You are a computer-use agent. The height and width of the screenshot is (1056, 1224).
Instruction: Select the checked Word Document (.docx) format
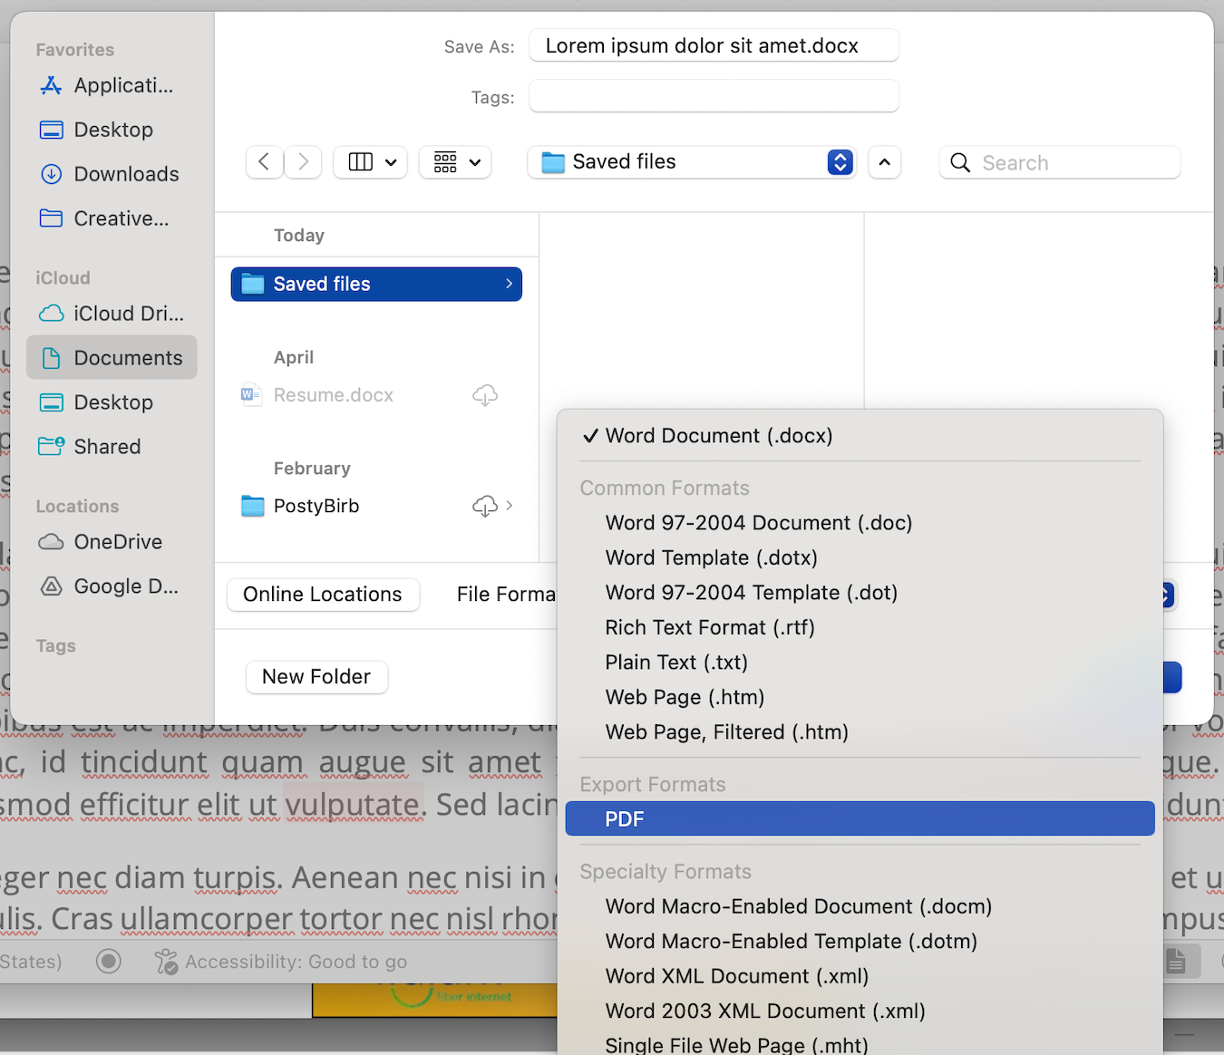(x=720, y=435)
